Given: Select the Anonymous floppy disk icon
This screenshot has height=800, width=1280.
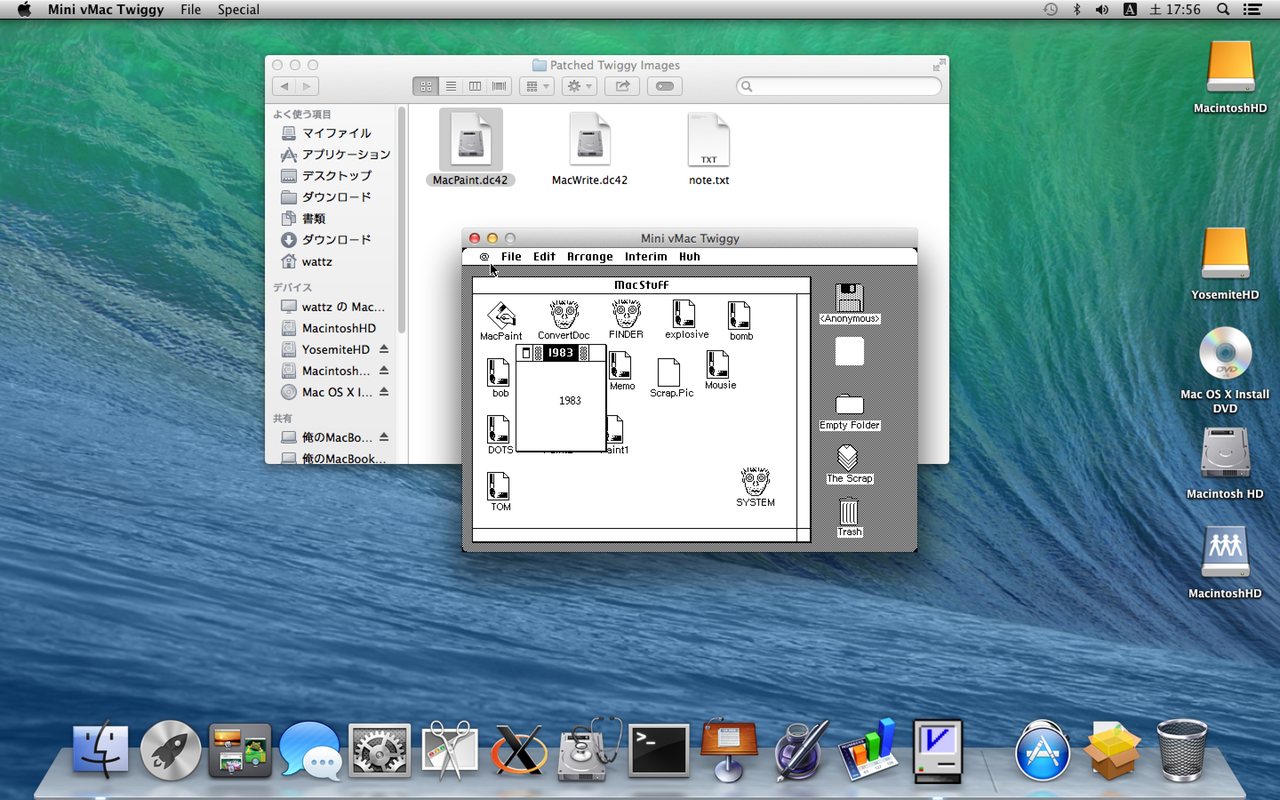Looking at the screenshot, I should pyautogui.click(x=849, y=298).
